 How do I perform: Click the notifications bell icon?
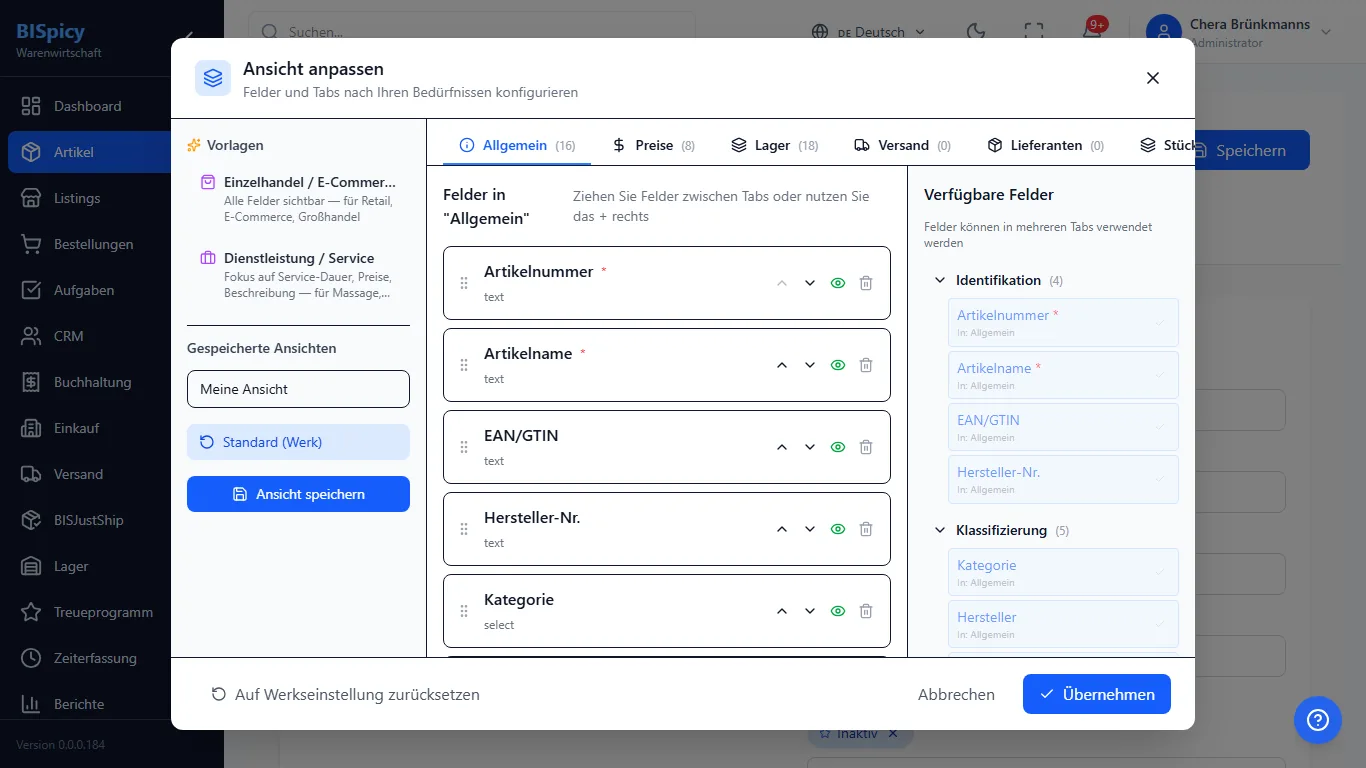click(x=1092, y=31)
